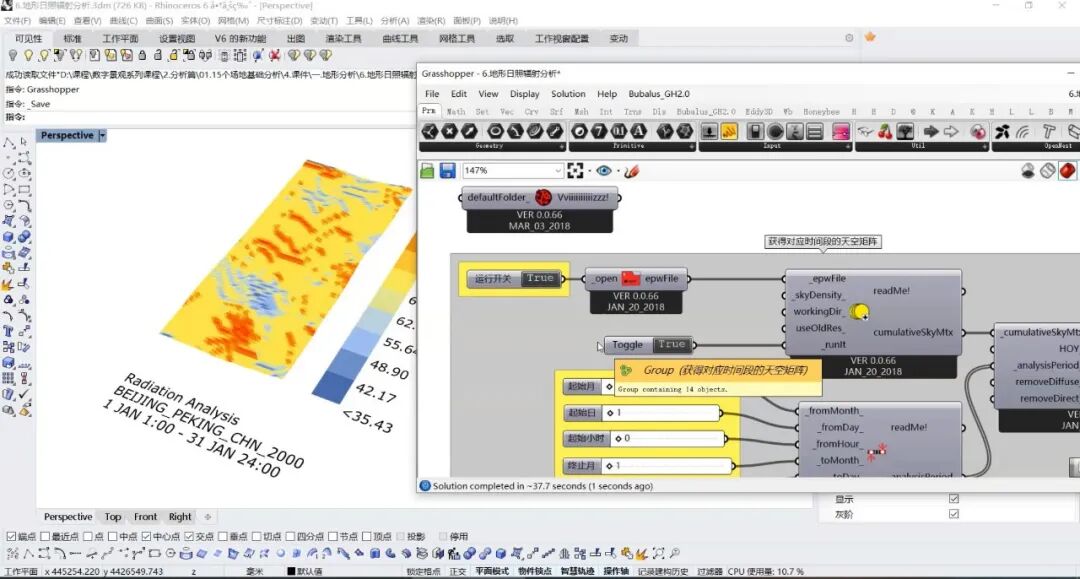This screenshot has height=579, width=1080.
Task: Select the Integer '7' primitive parameter icon
Action: point(599,131)
